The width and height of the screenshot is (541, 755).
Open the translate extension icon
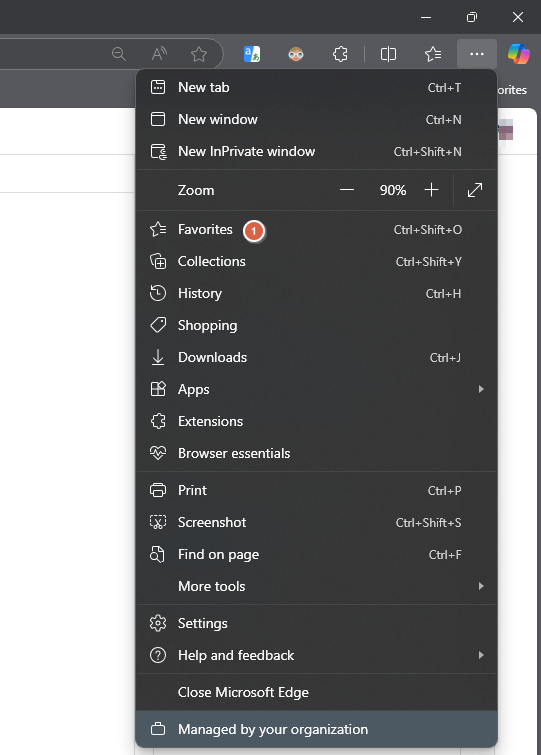coord(252,54)
